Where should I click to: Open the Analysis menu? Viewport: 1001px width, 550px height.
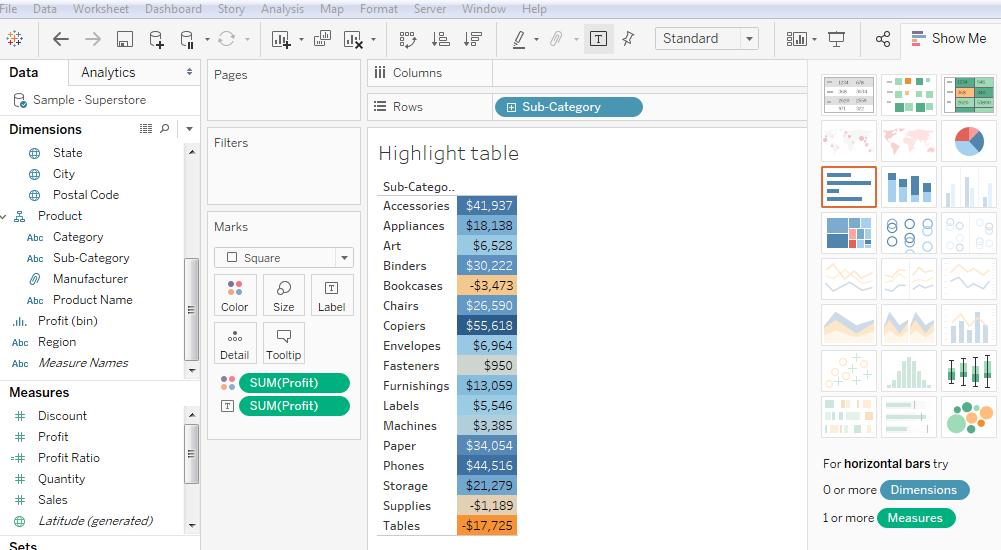(x=282, y=9)
